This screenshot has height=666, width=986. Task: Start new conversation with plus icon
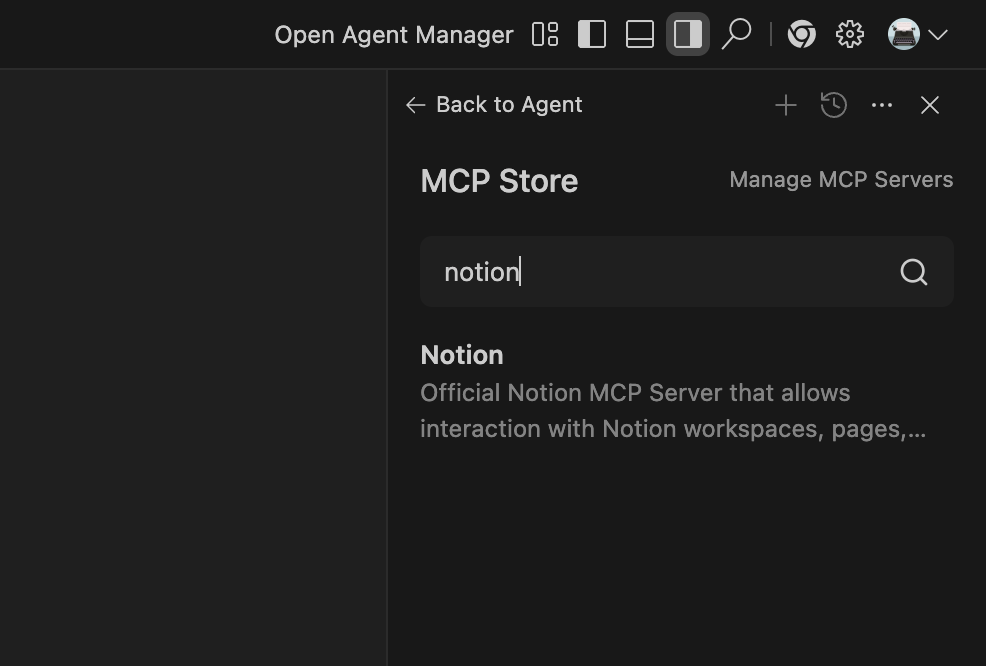click(786, 105)
